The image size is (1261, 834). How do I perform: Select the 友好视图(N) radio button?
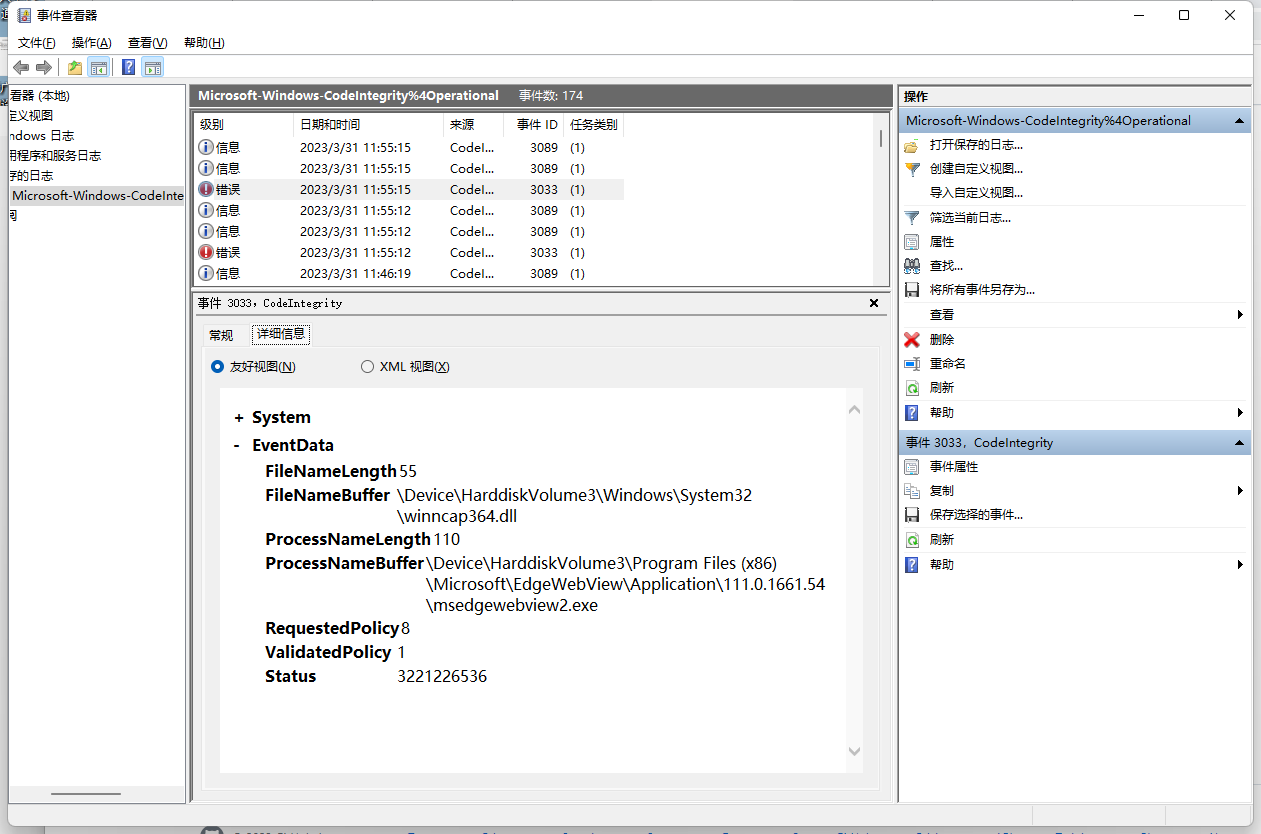[x=217, y=367]
